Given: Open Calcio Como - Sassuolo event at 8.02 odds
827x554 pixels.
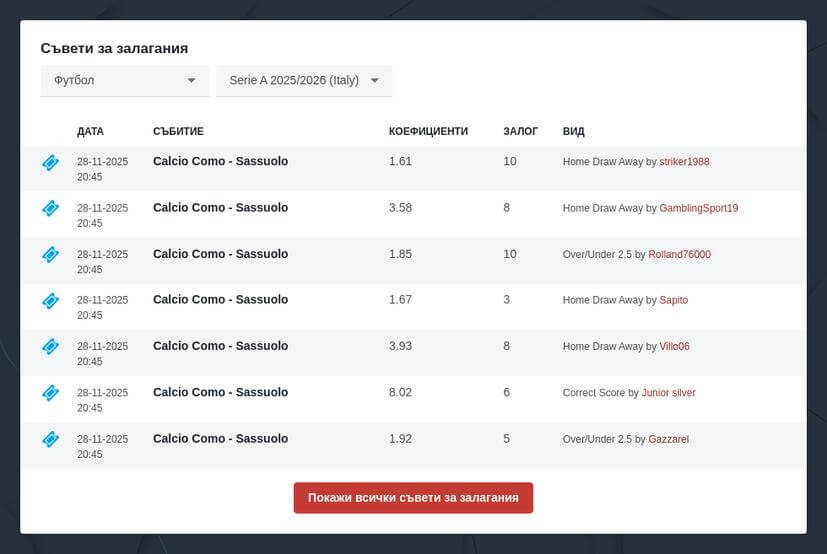Looking at the screenshot, I should [220, 392].
